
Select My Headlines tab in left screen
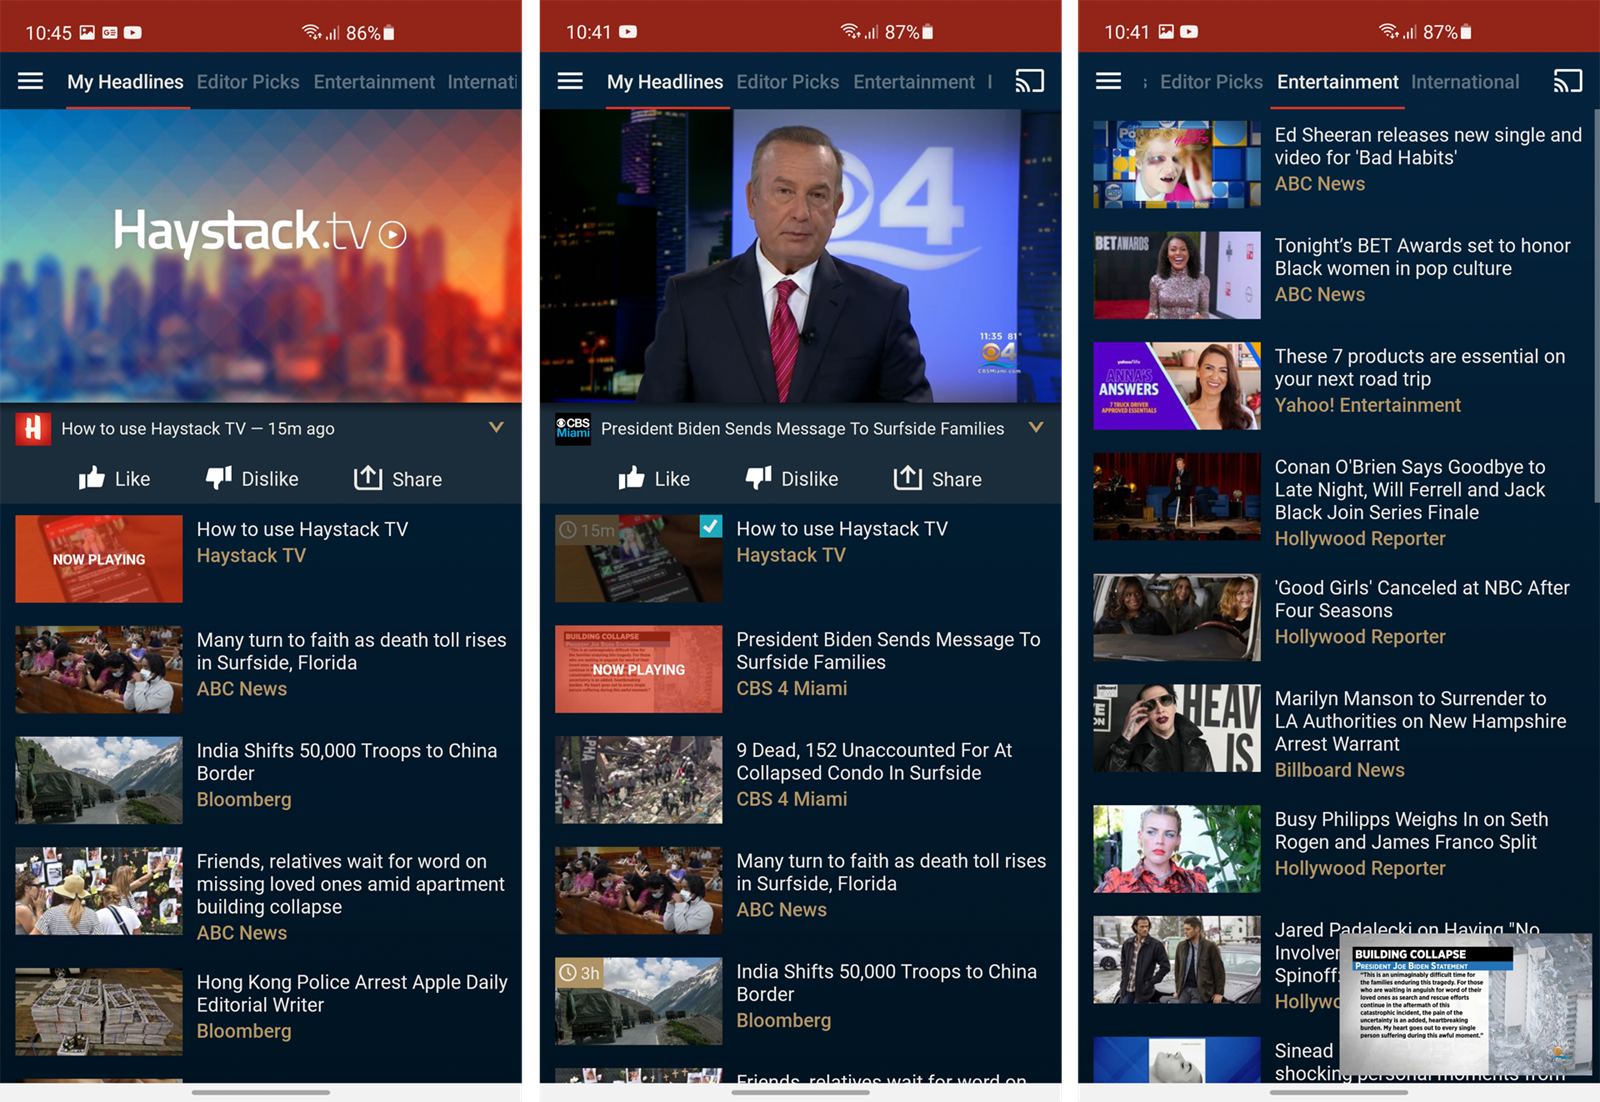coord(125,82)
